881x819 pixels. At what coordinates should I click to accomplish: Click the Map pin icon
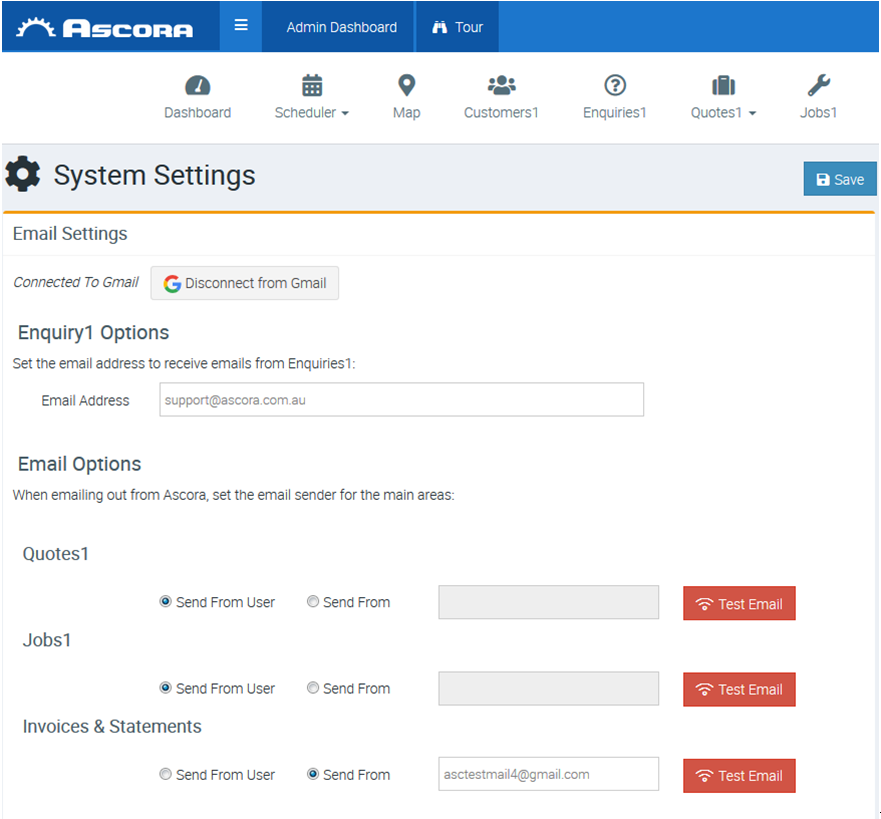pos(406,85)
